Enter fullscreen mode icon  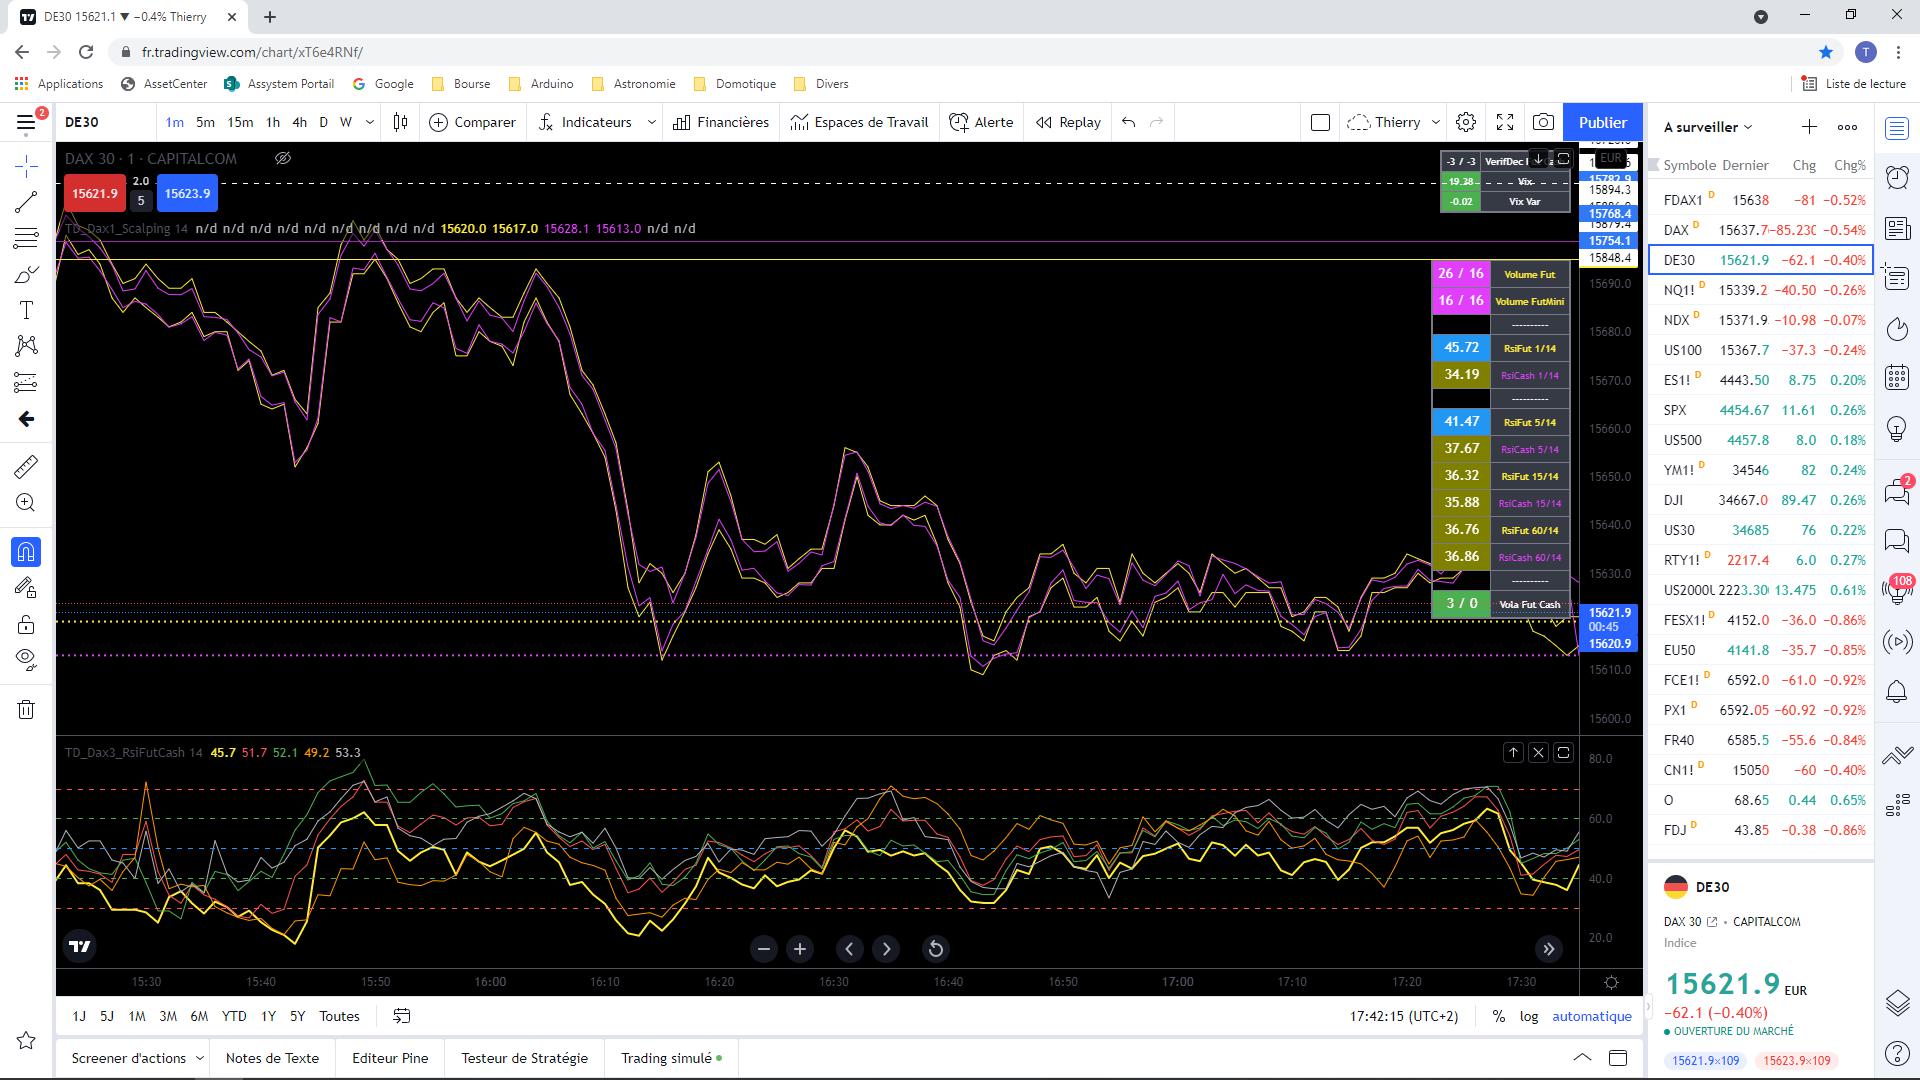pos(1505,122)
